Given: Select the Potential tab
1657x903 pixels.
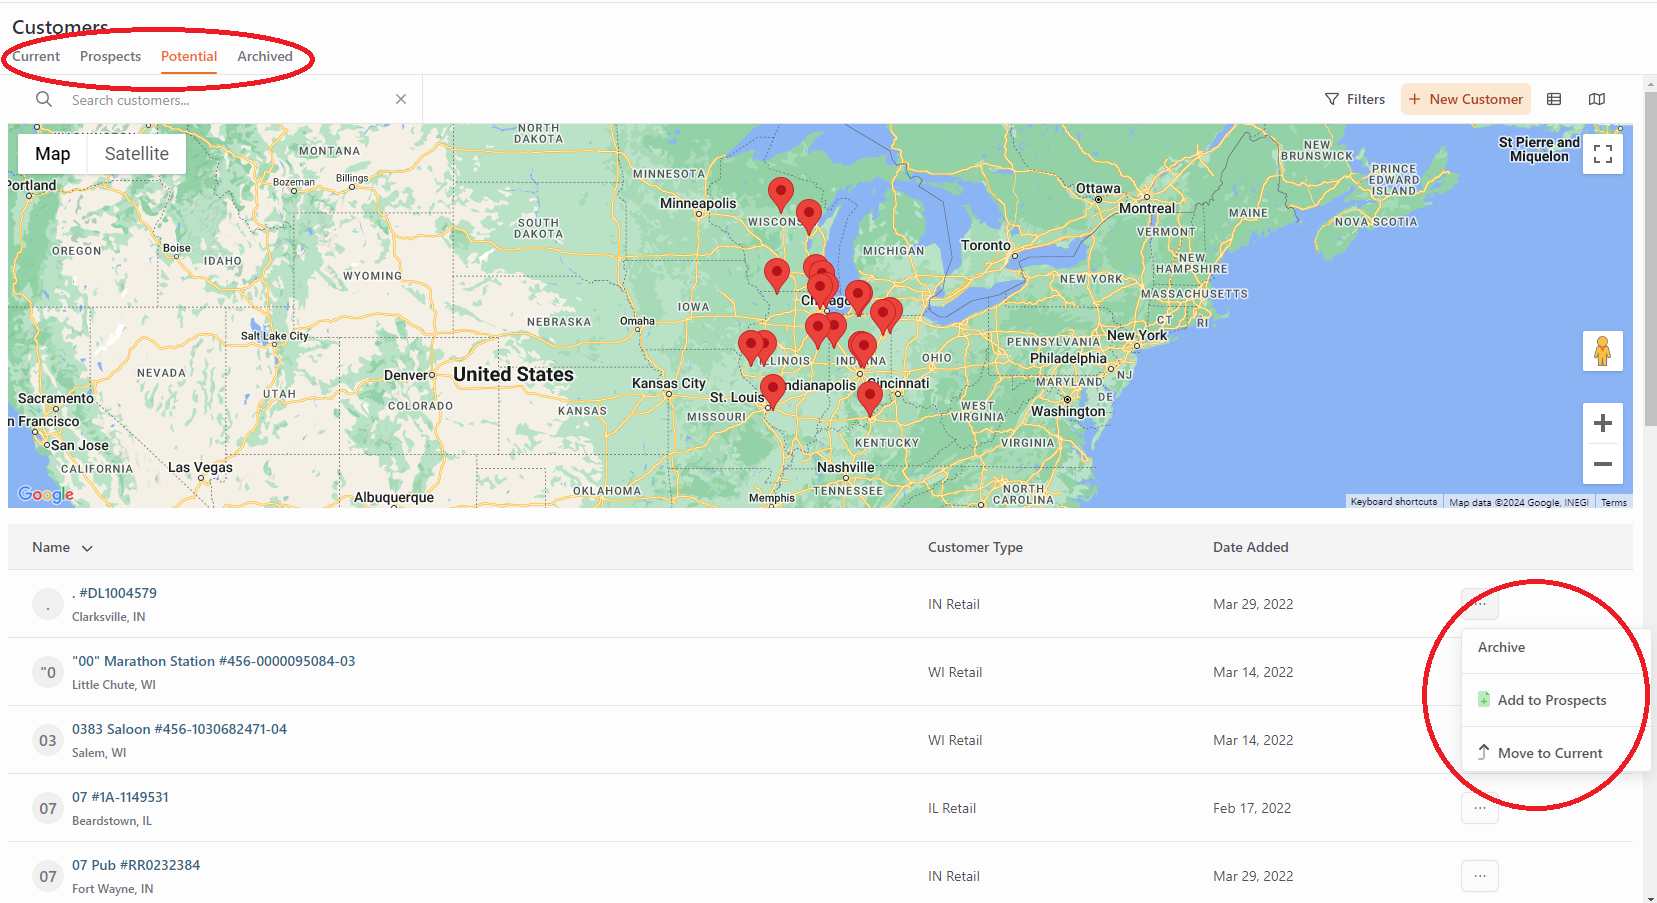Looking at the screenshot, I should click(x=189, y=56).
